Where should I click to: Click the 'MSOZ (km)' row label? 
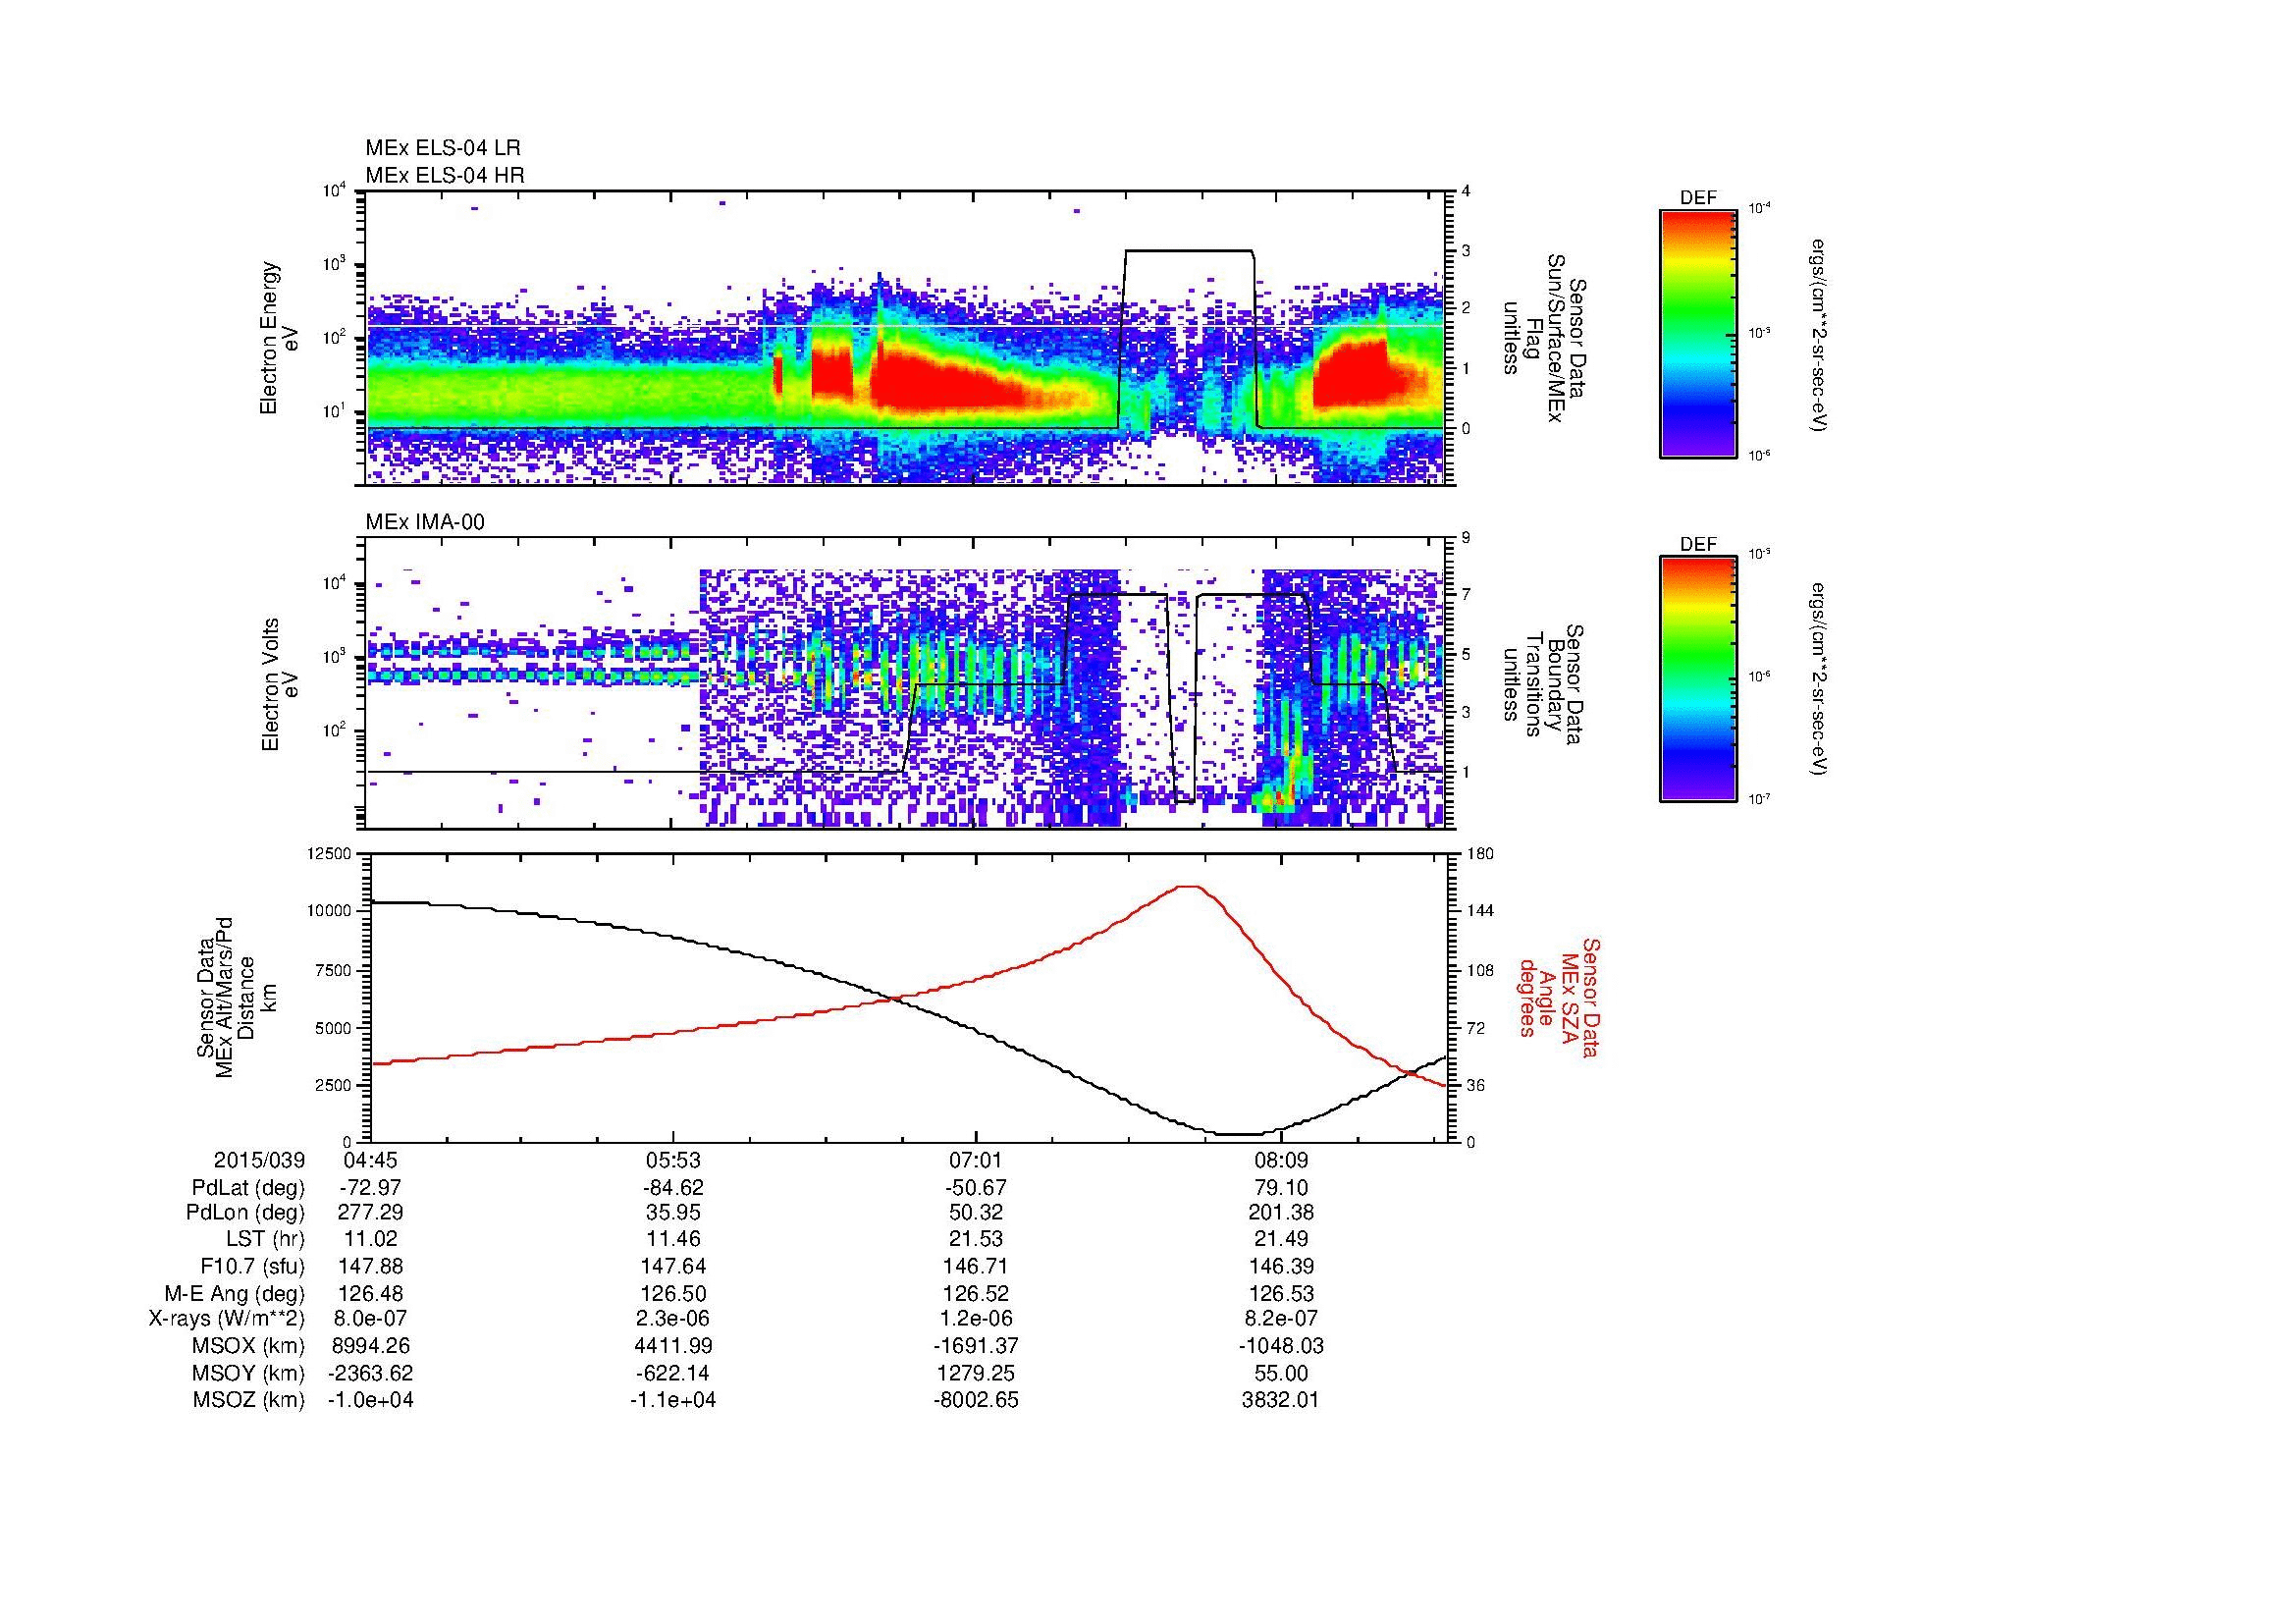[248, 1401]
